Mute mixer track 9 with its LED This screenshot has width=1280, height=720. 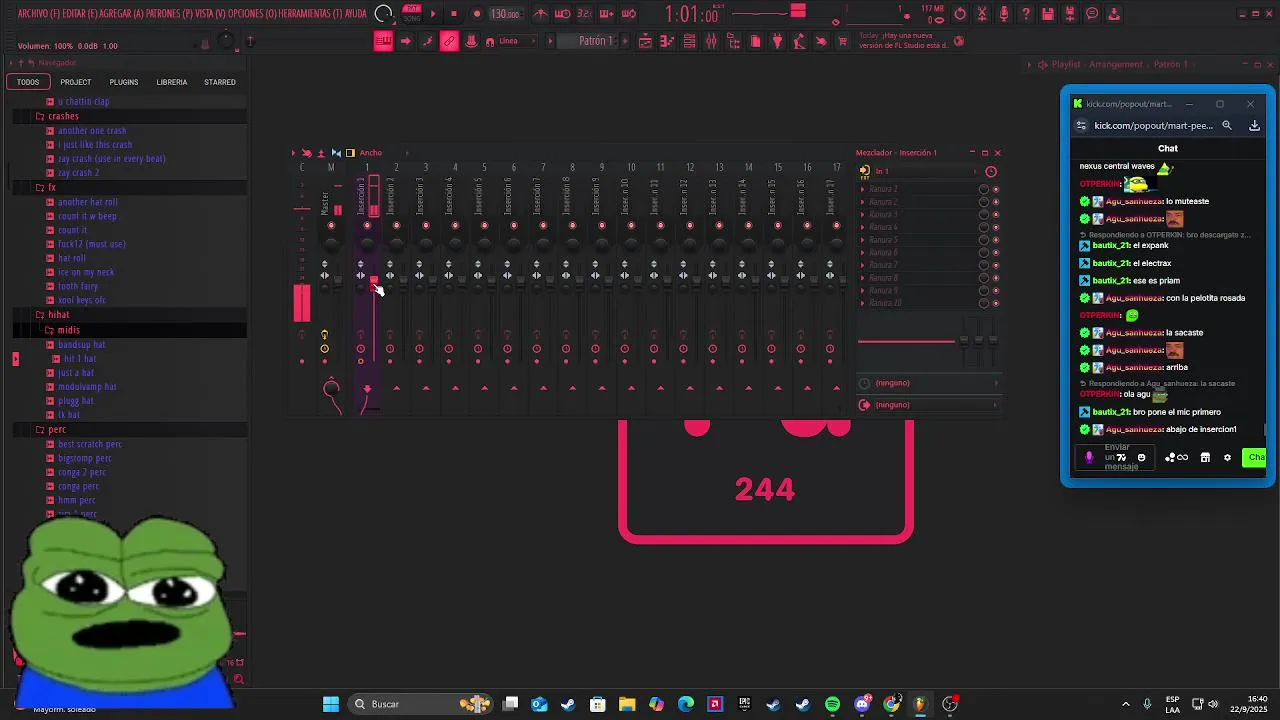pyautogui.click(x=601, y=225)
